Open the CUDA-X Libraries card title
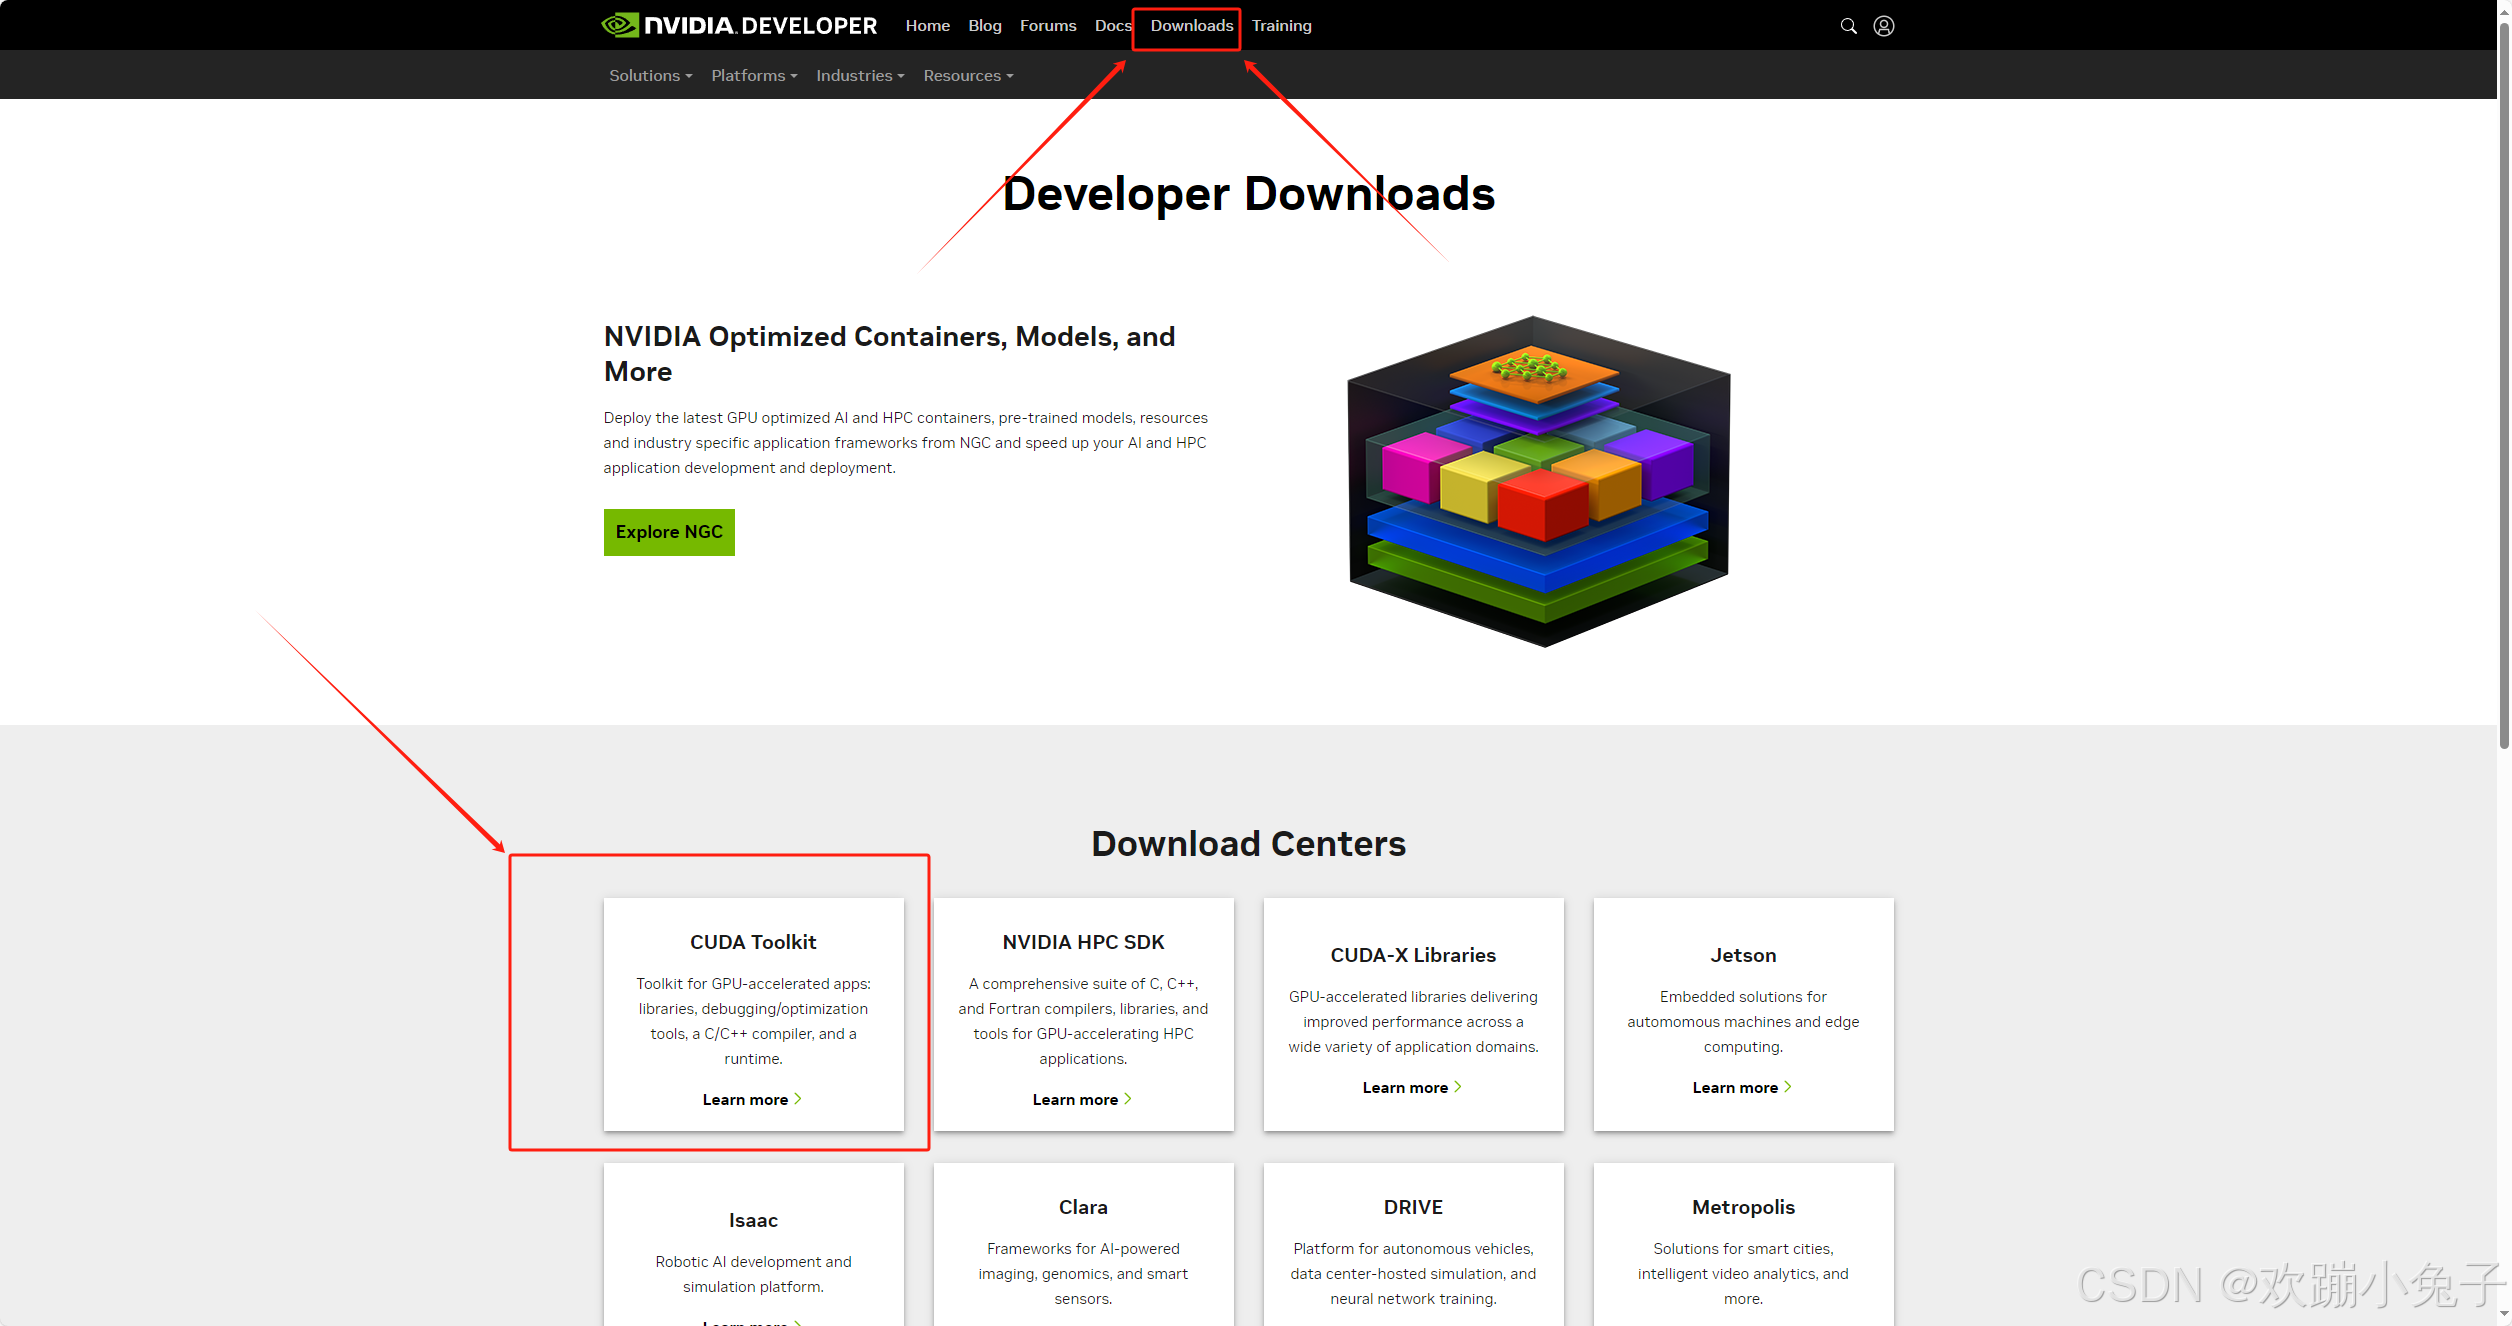 click(x=1413, y=955)
